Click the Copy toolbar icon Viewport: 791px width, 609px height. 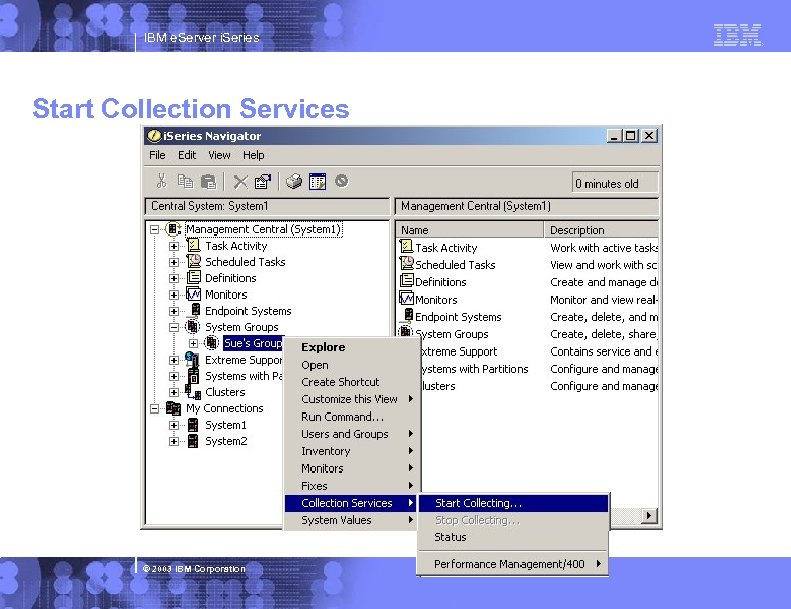(186, 181)
